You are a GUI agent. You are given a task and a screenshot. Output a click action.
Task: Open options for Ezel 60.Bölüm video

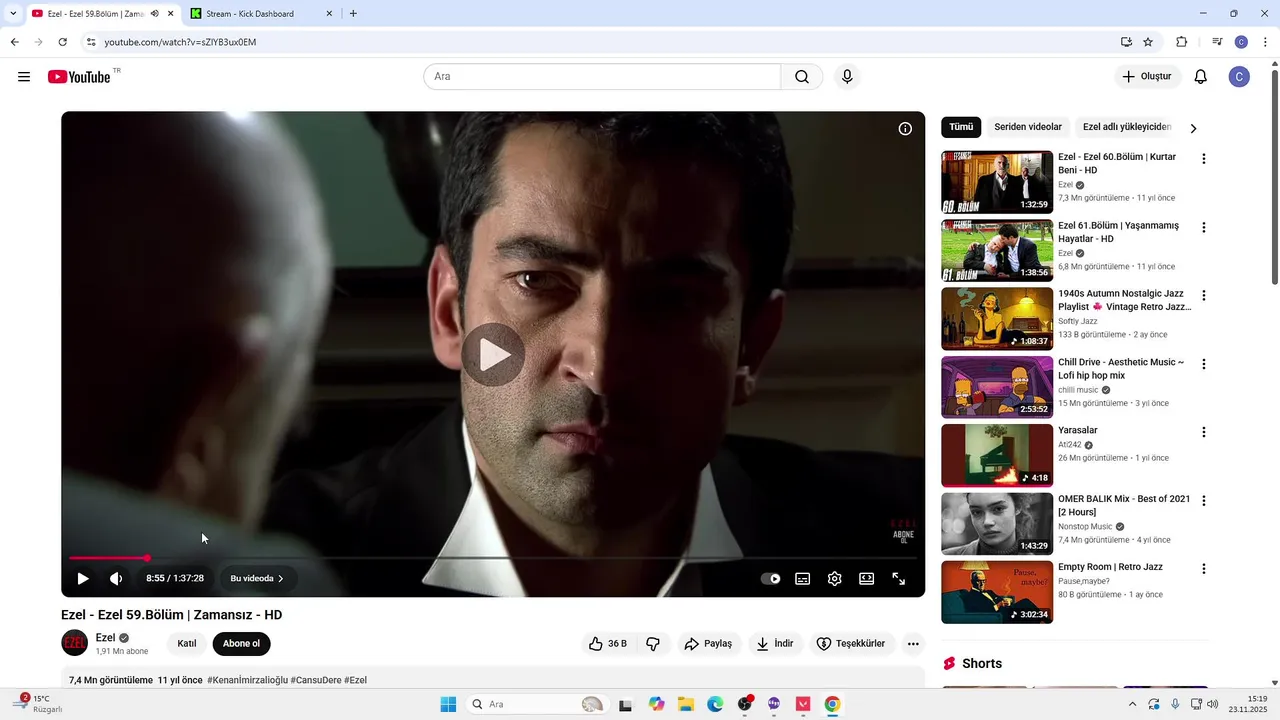pos(1204,159)
